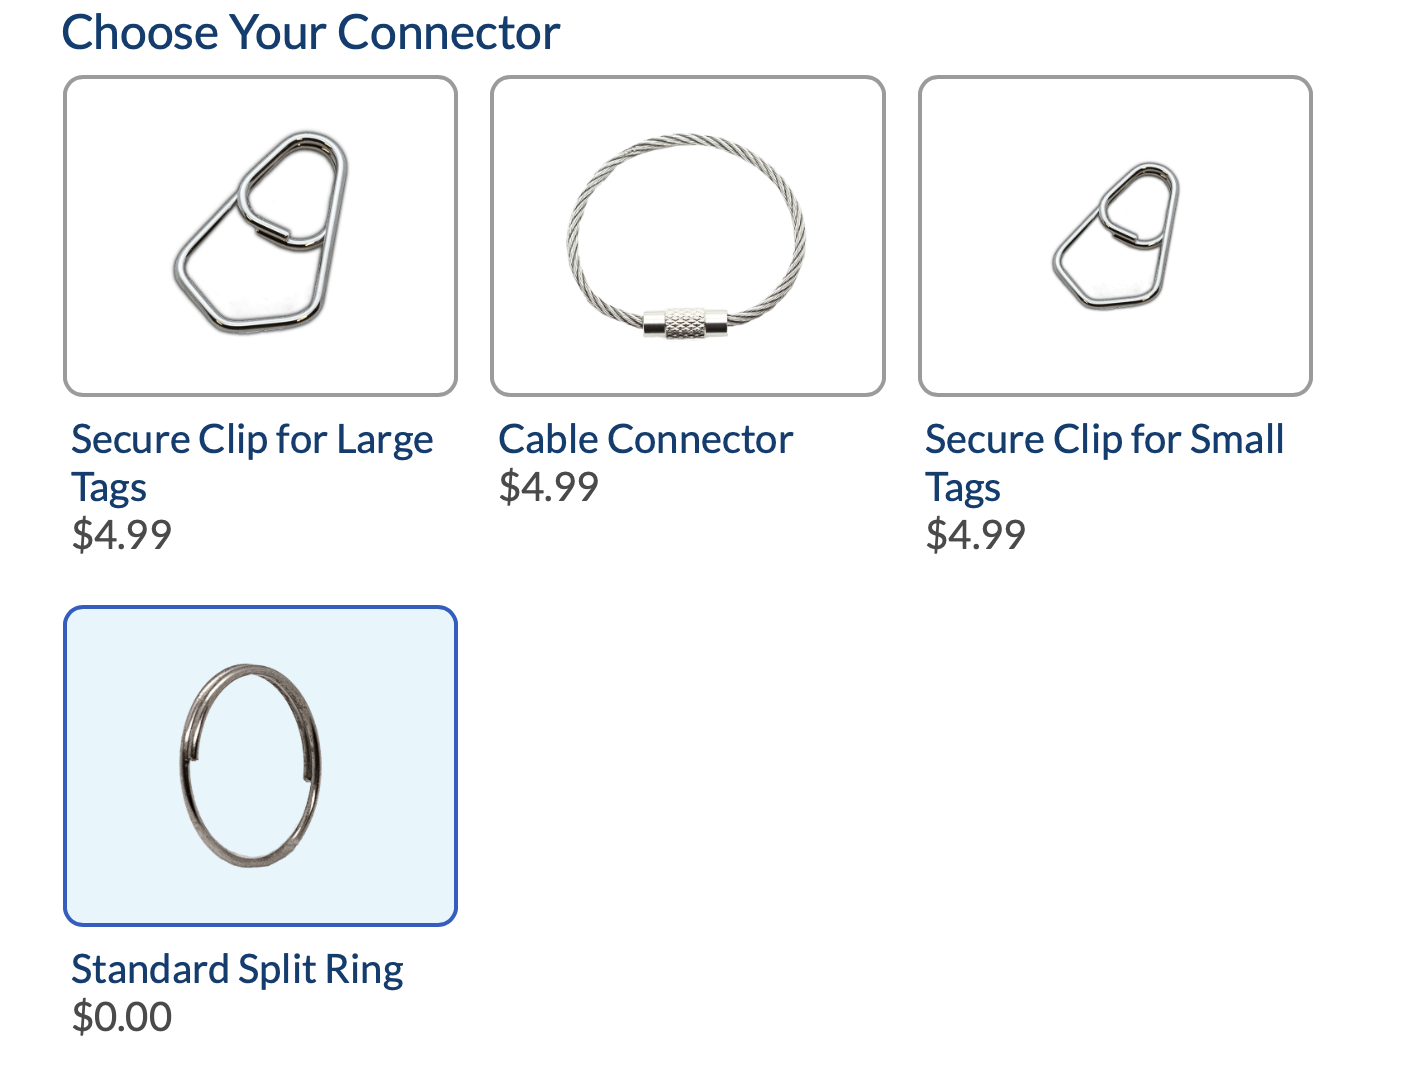Open the "Secure Clip for Large Tags" label
Screen dimensions: 1428x1065
[252, 440]
